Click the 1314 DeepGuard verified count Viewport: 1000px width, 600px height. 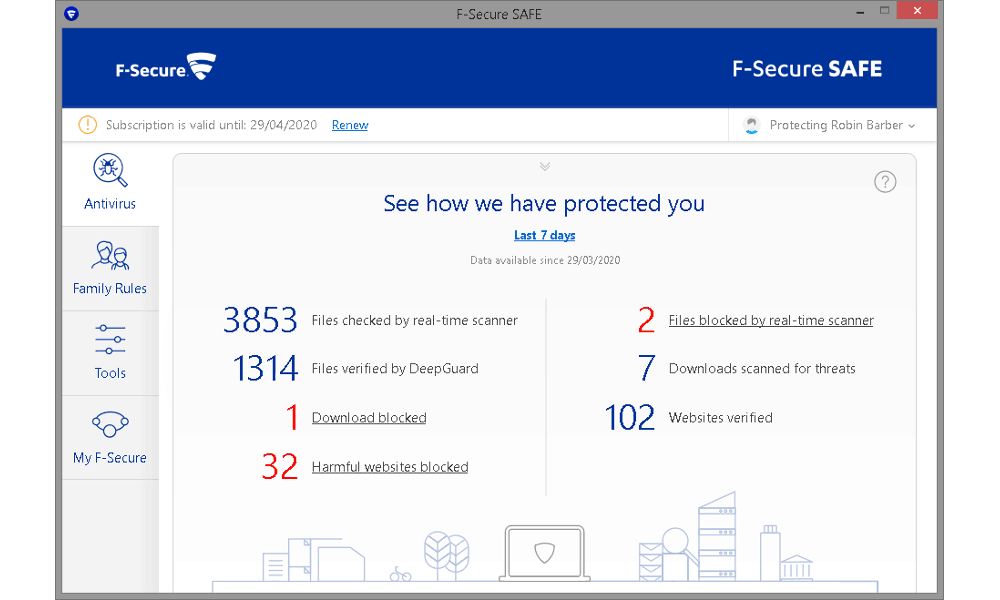(x=265, y=369)
